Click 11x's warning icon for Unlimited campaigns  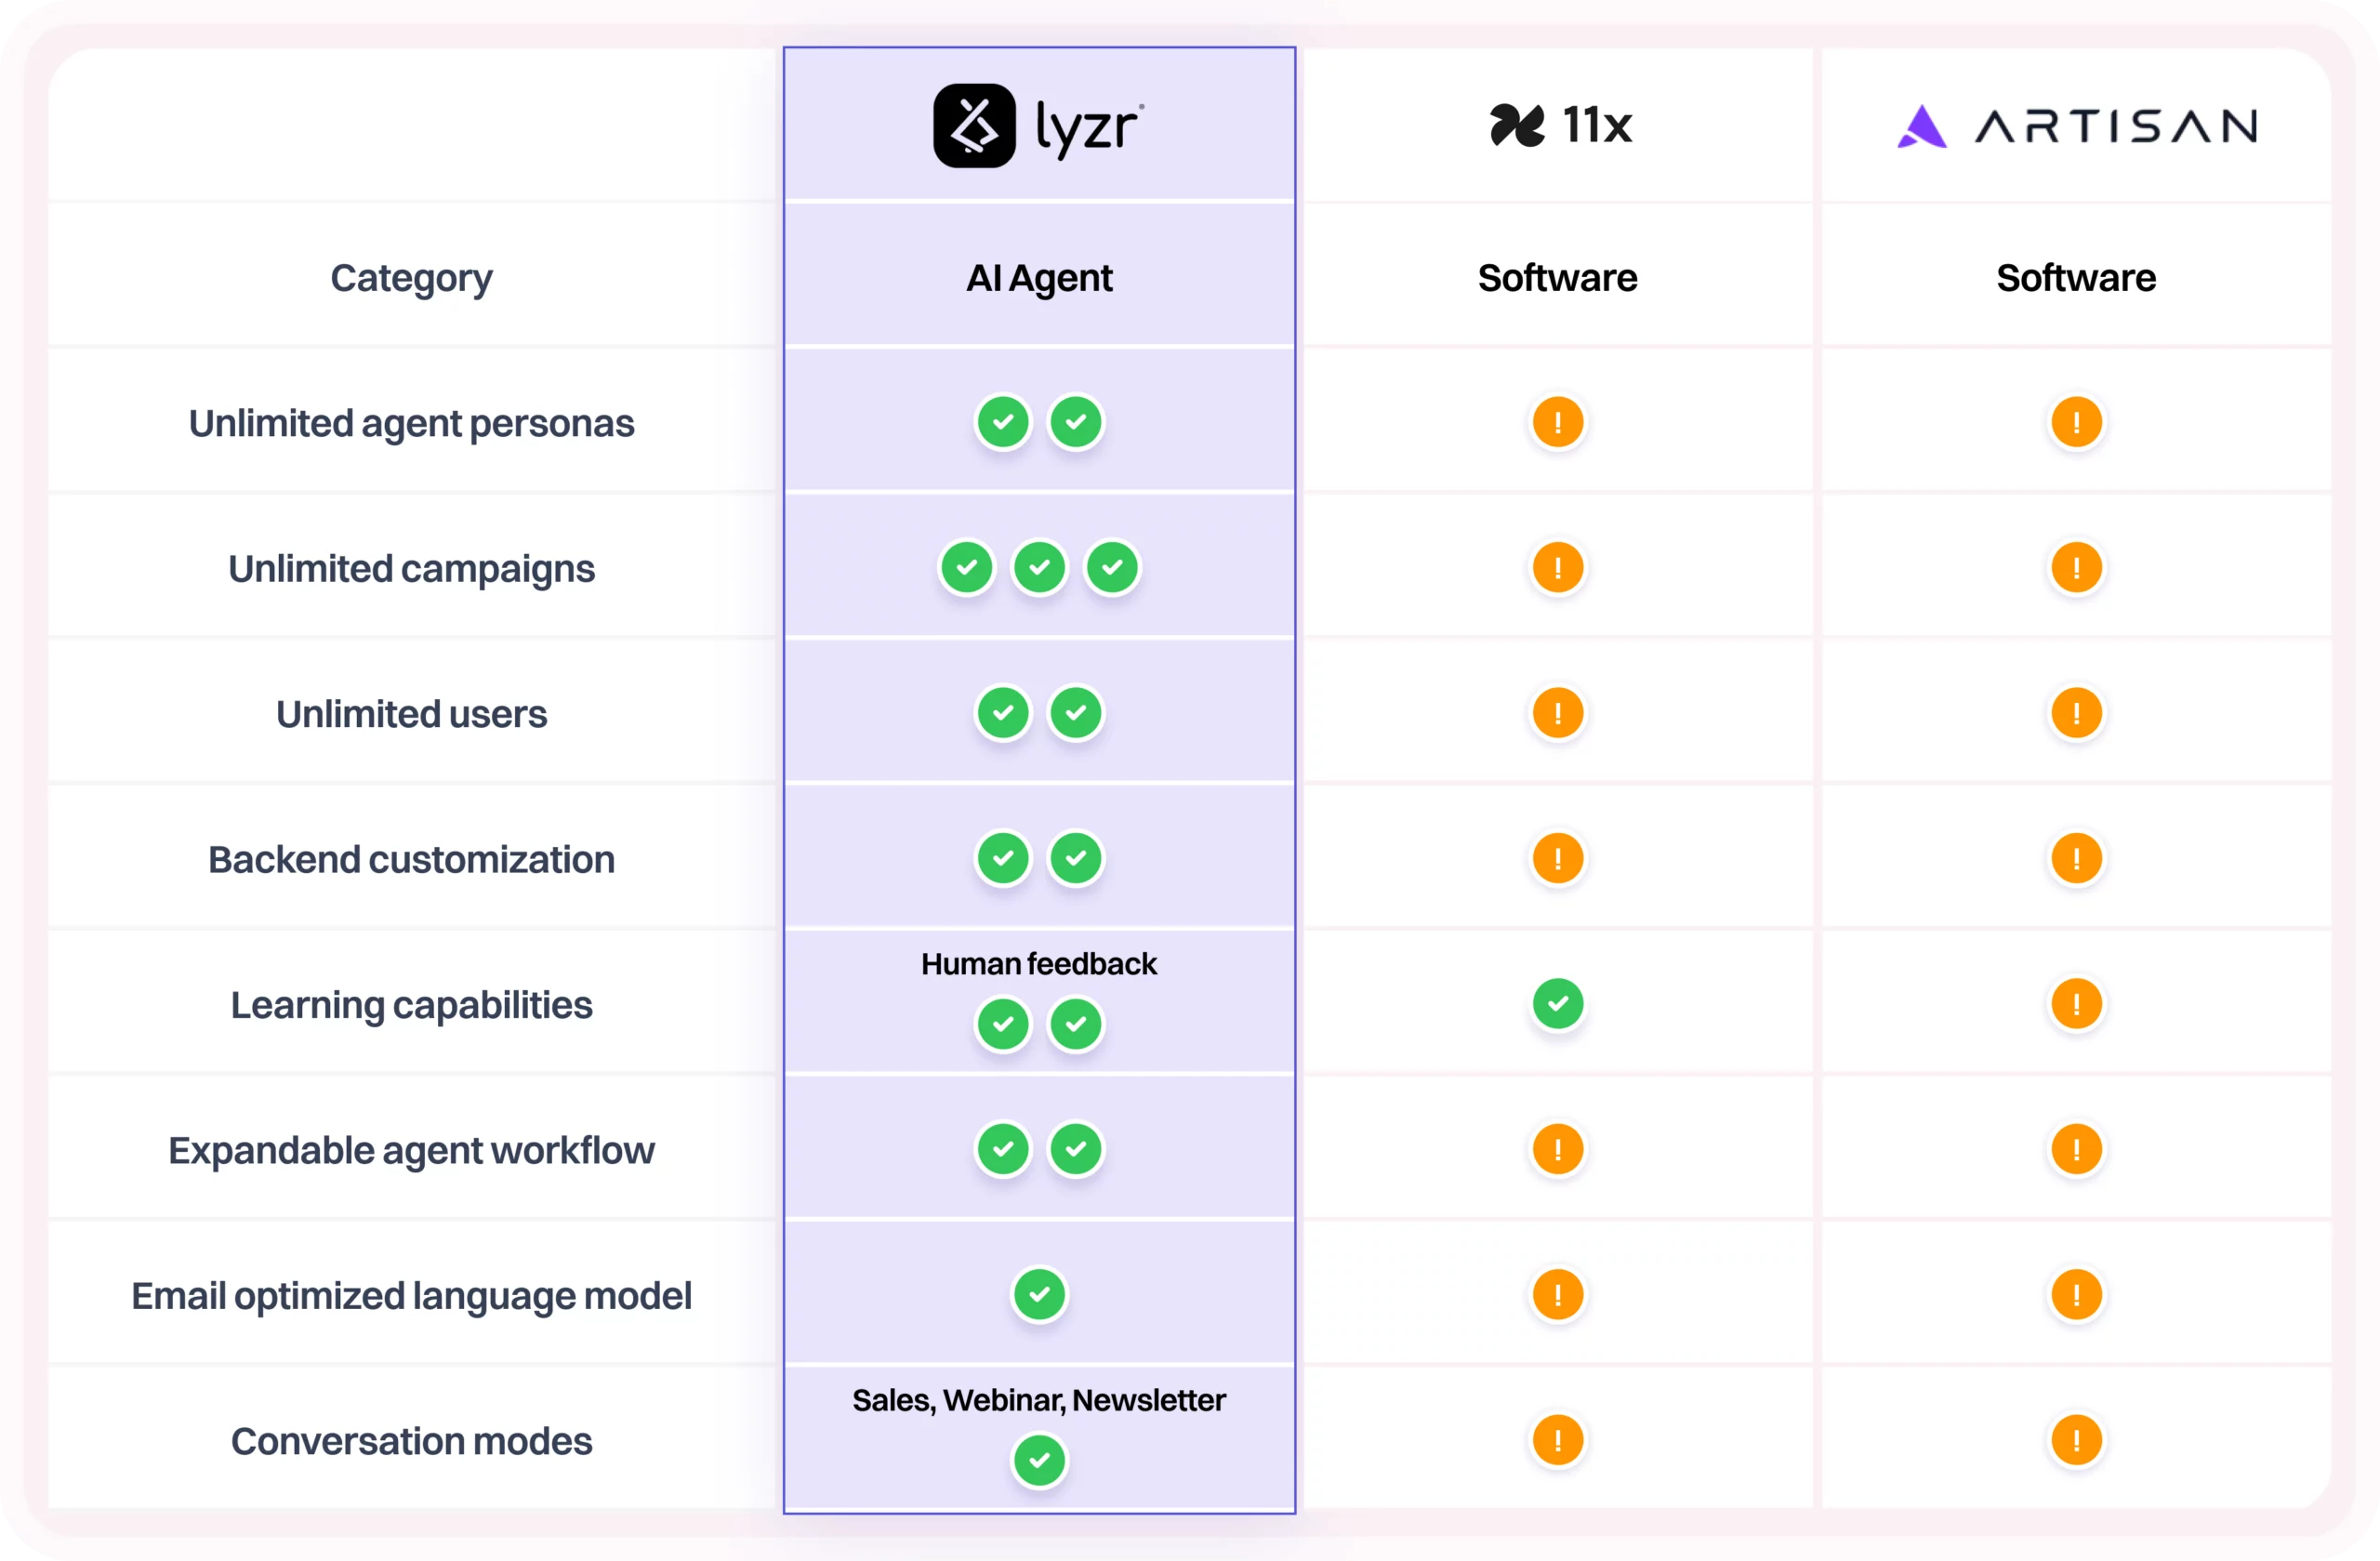point(1558,568)
